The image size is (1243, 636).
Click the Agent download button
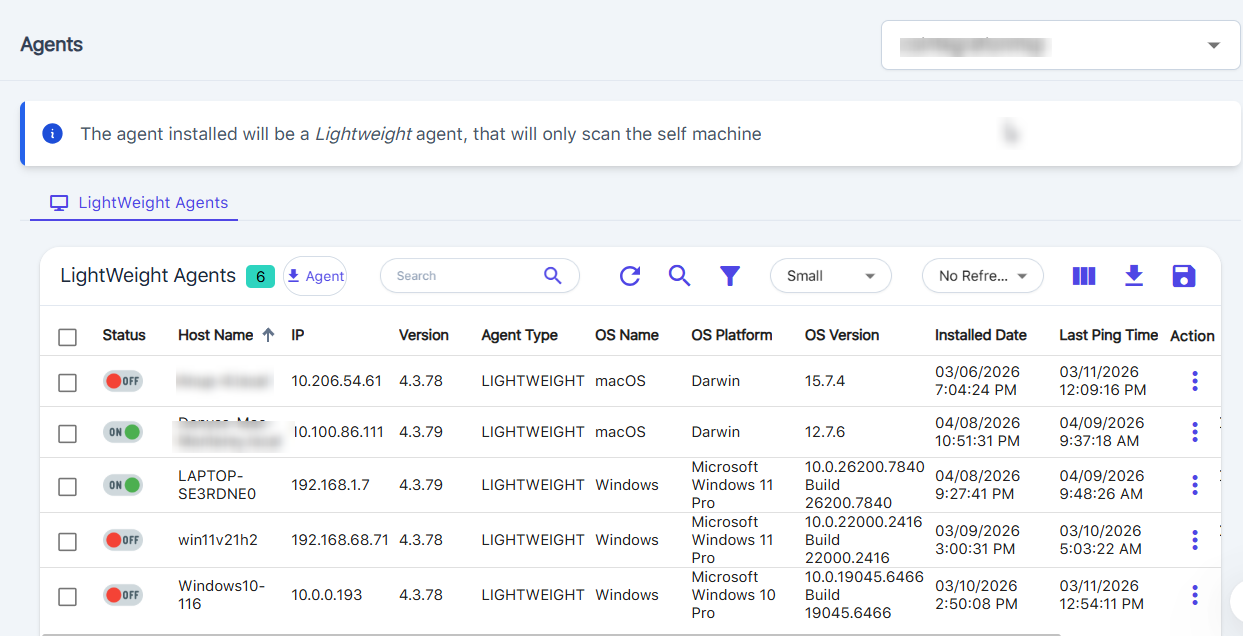click(315, 276)
